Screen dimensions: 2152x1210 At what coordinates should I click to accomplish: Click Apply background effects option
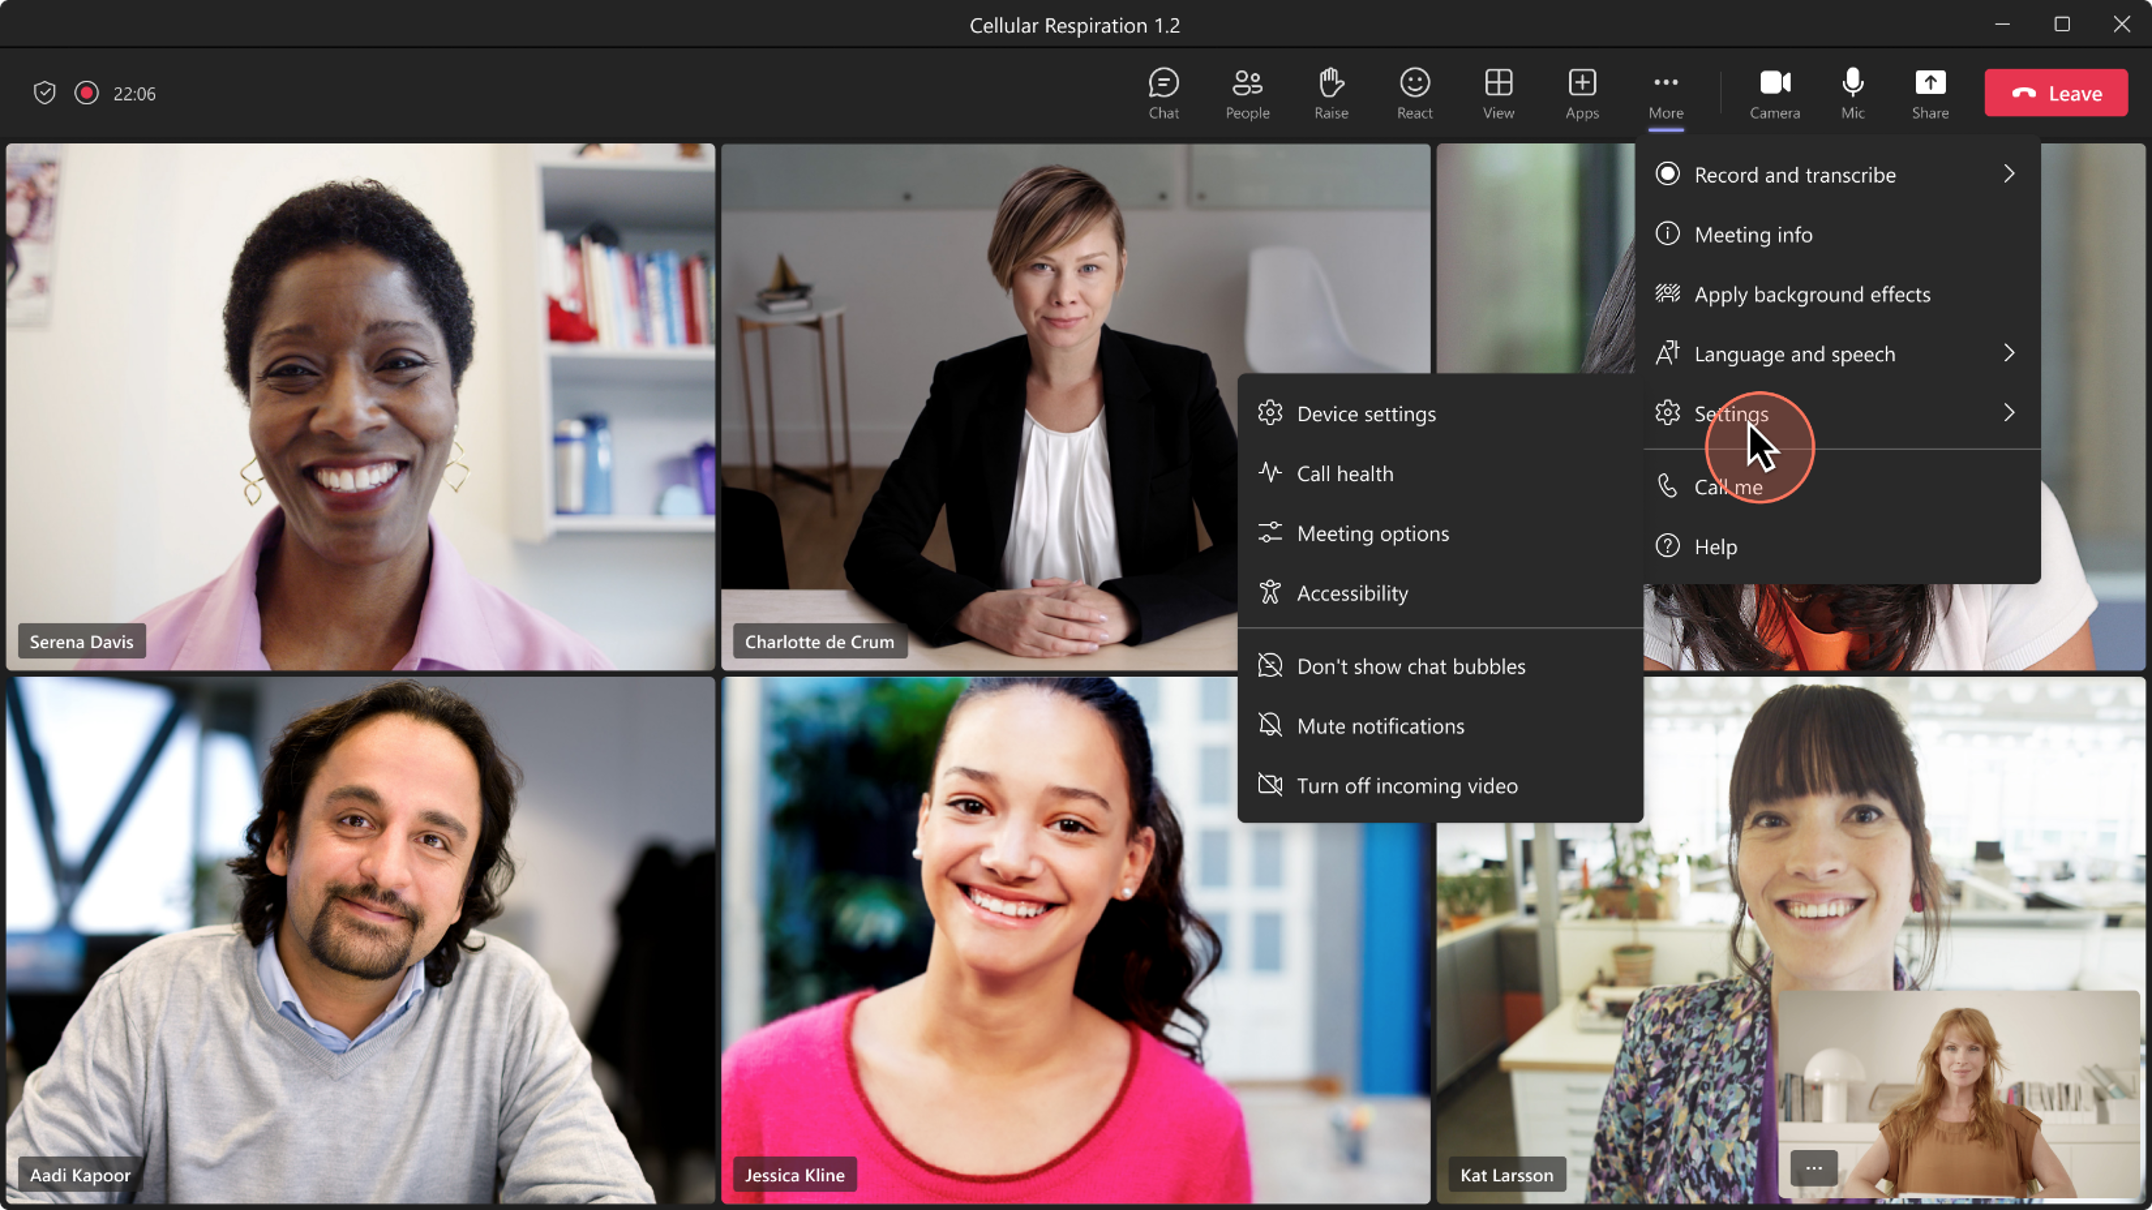click(1812, 294)
